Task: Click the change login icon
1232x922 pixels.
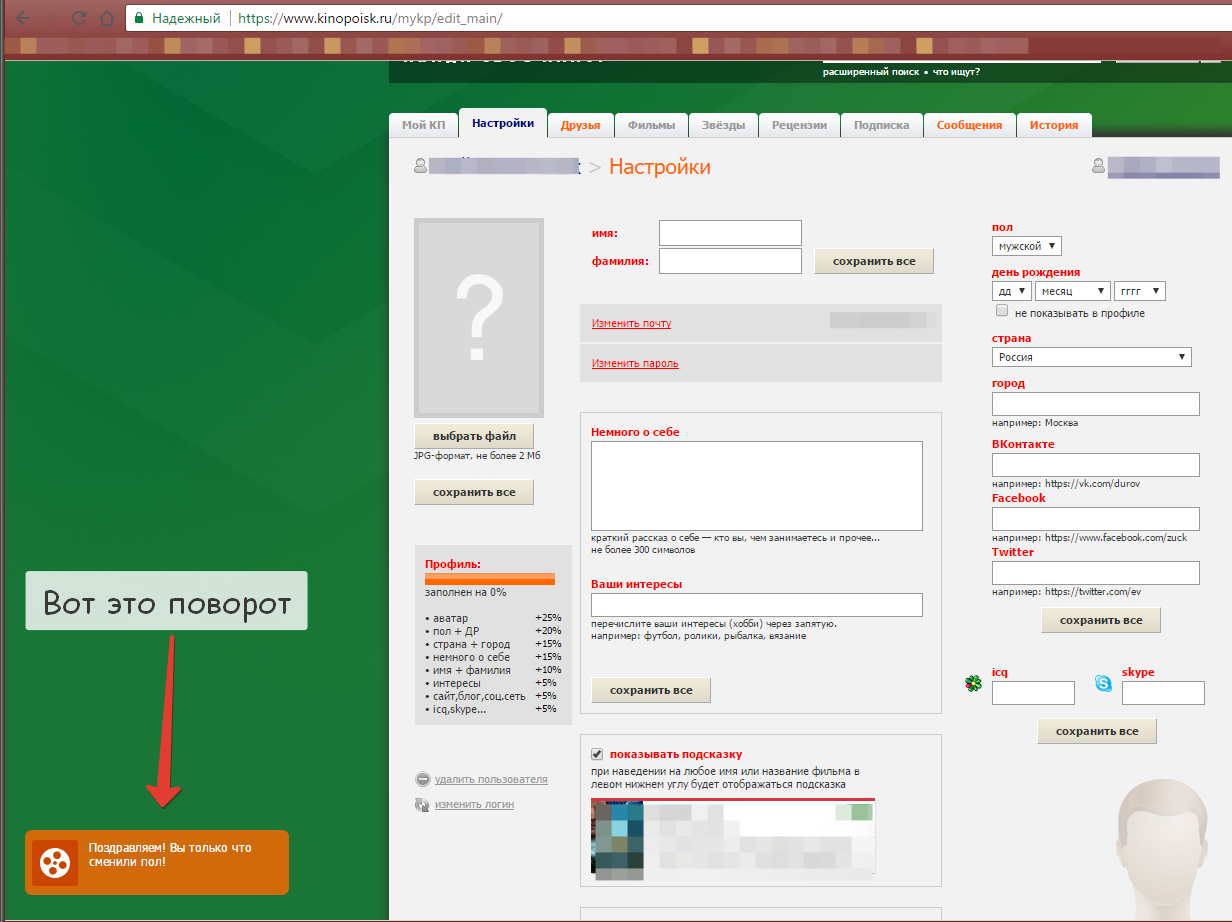Action: pyautogui.click(x=423, y=805)
